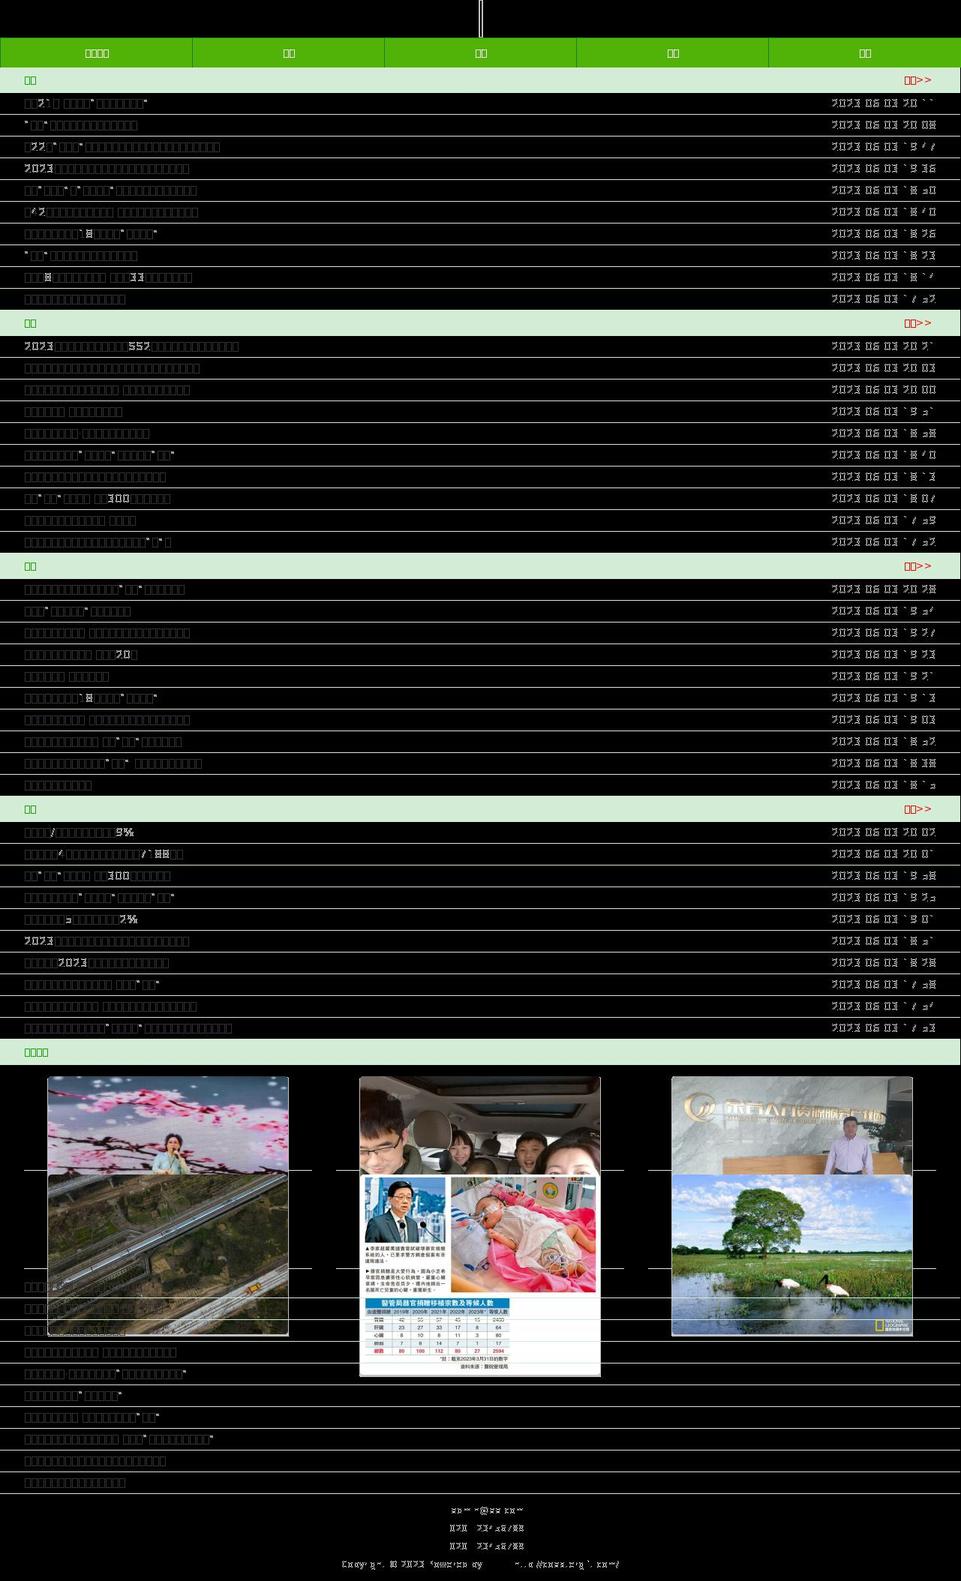
Task: Open the middle green navigation tab
Action: click(x=480, y=53)
